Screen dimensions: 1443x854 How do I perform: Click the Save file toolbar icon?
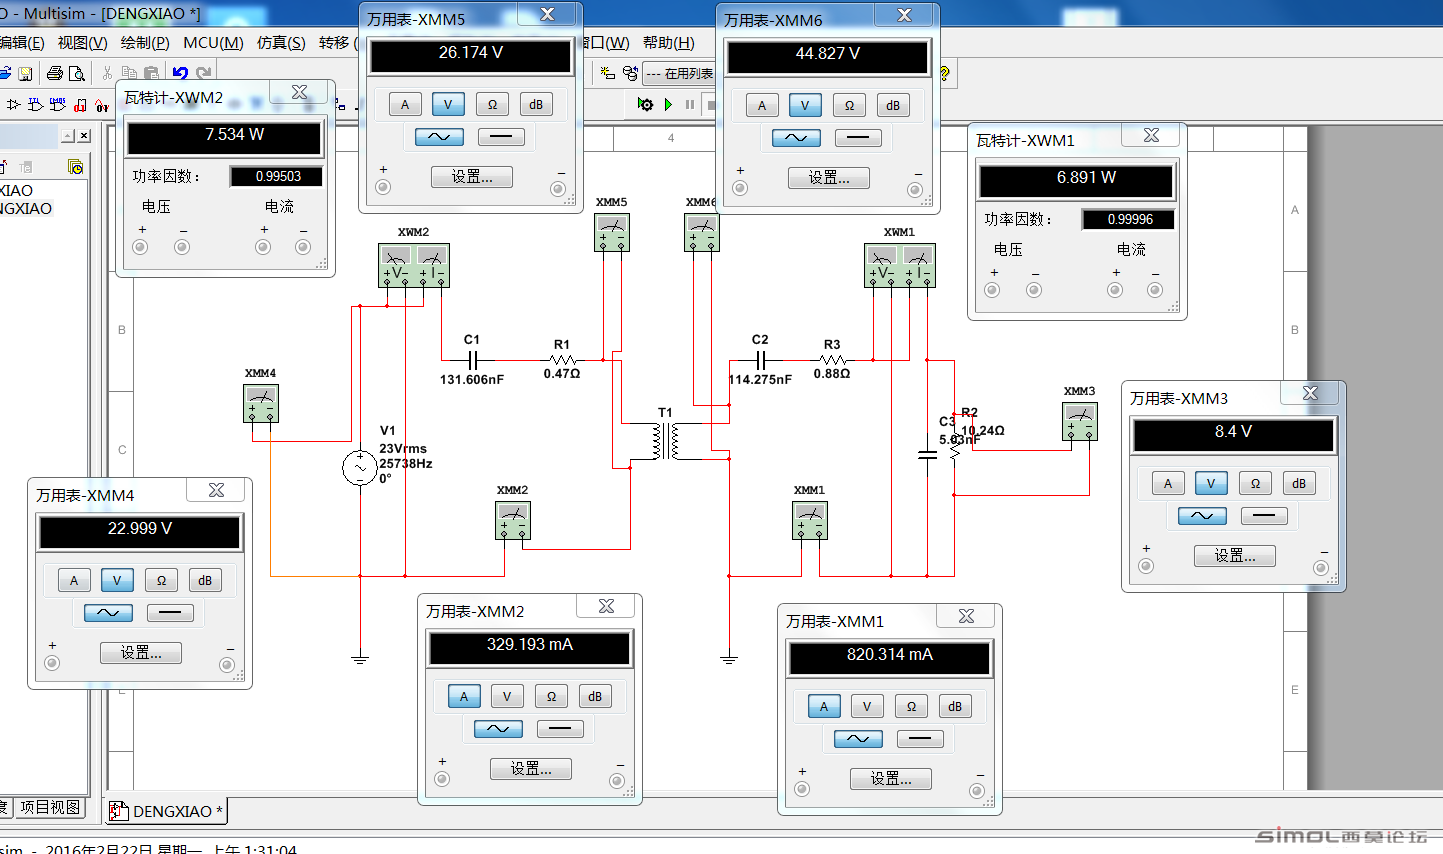25,73
